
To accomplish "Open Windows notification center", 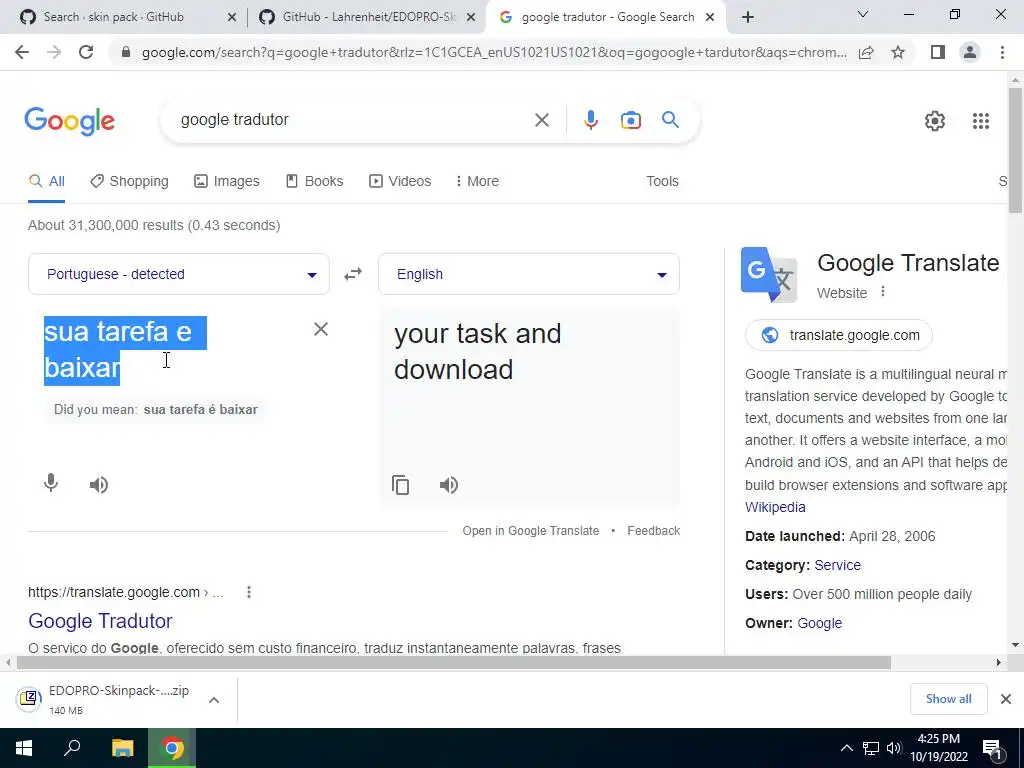I will [992, 748].
